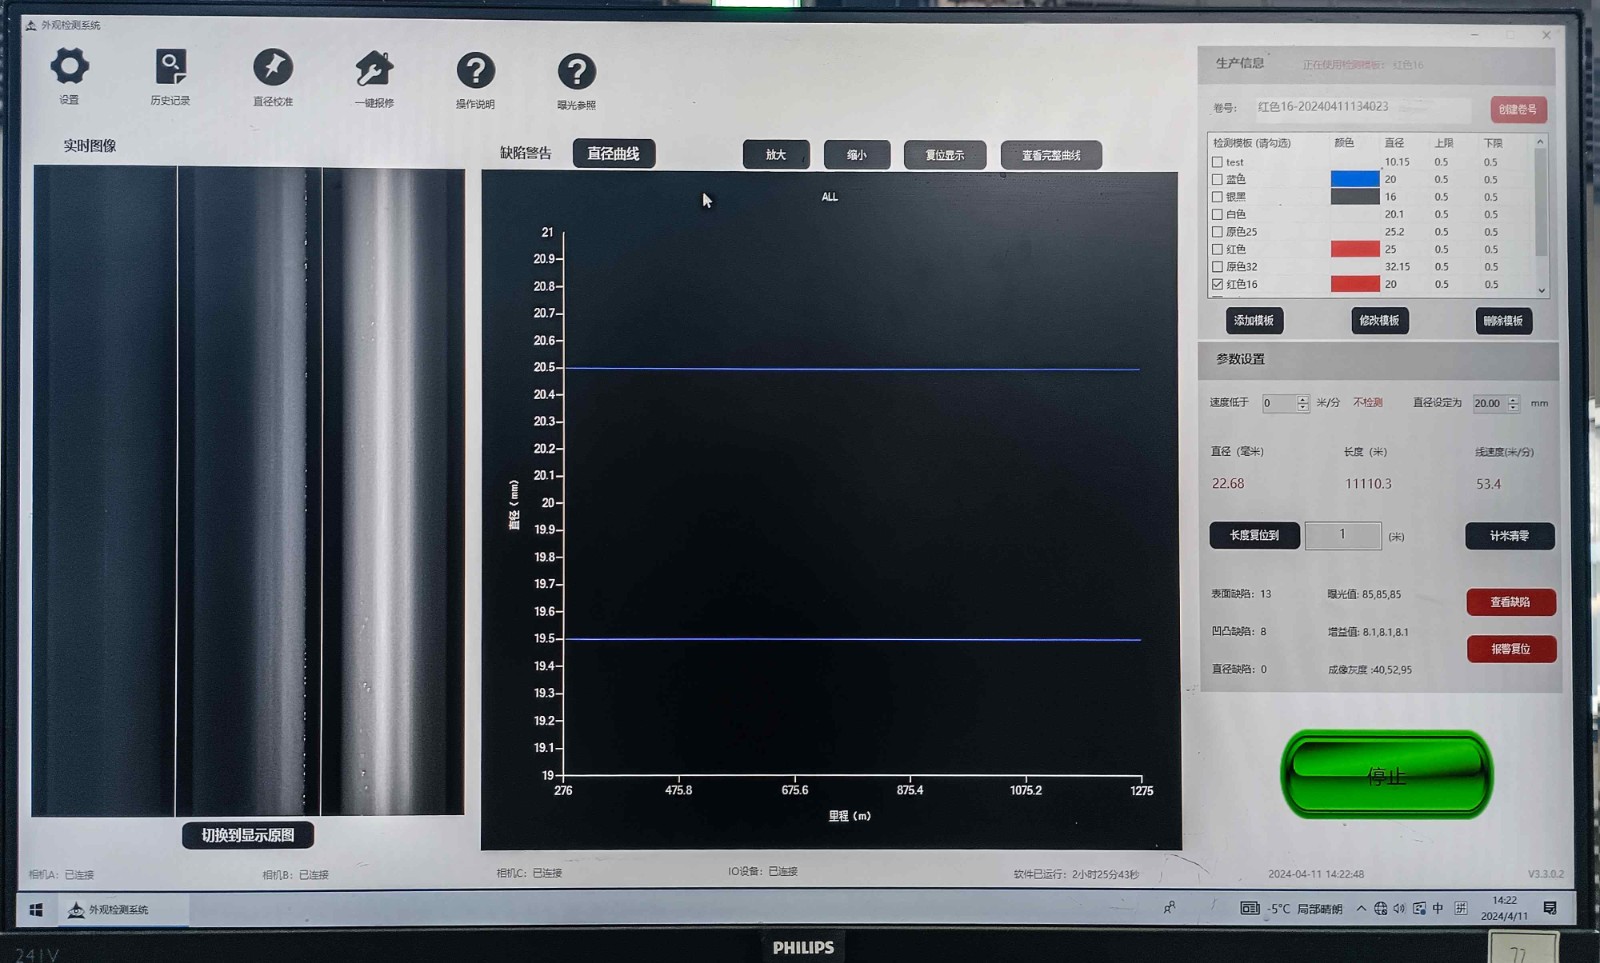Open the 历史记录 history icon
This screenshot has height=963, width=1600.
click(x=171, y=68)
